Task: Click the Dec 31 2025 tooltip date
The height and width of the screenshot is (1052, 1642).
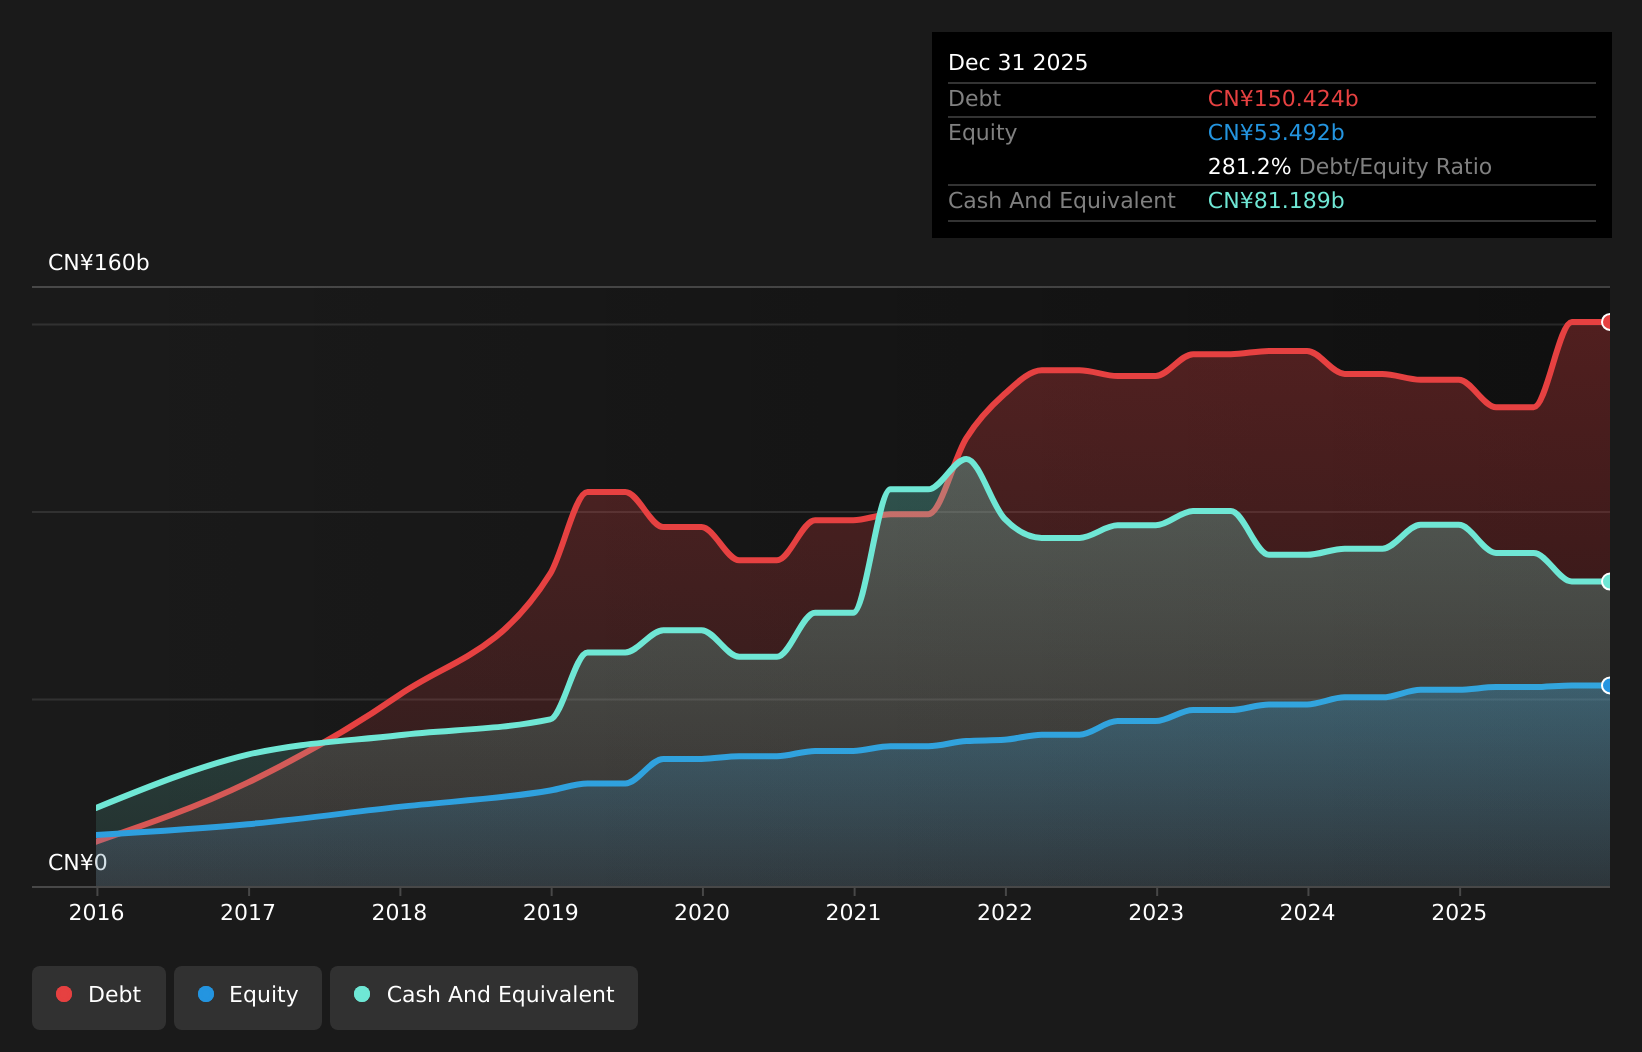Action: pos(1018,63)
